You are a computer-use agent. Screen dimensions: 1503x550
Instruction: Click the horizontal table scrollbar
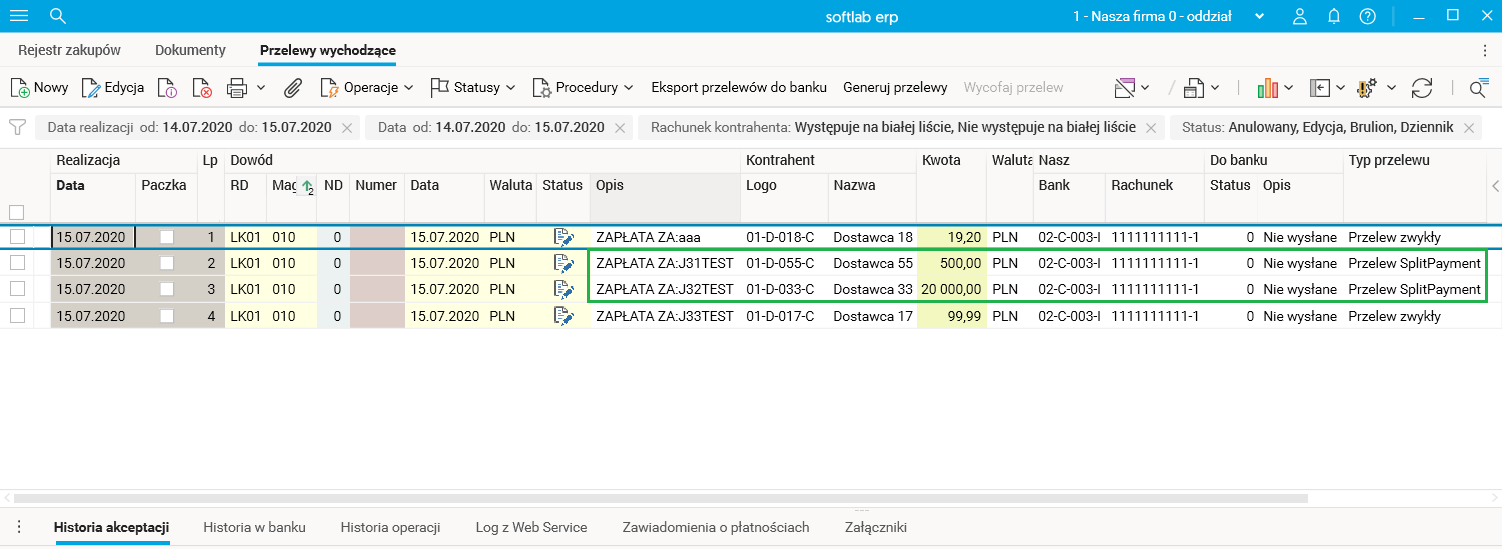click(x=660, y=497)
